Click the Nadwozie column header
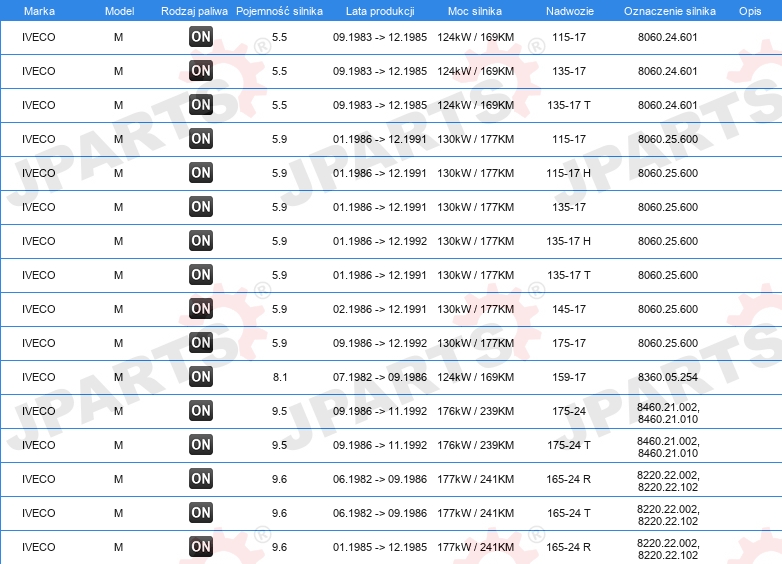This screenshot has height=564, width=782. point(570,11)
